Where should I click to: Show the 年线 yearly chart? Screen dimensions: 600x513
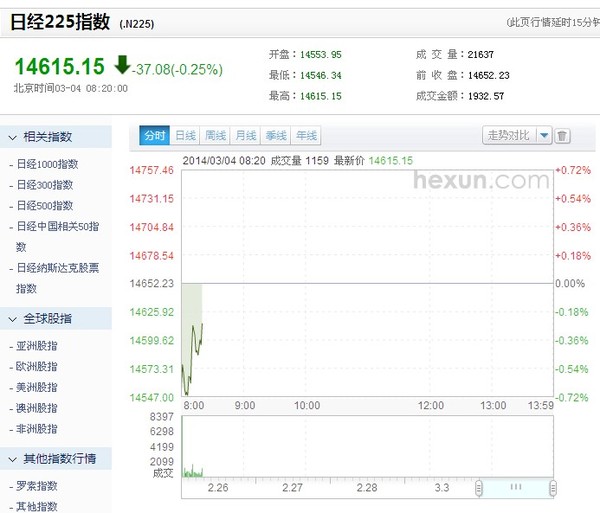click(x=307, y=136)
